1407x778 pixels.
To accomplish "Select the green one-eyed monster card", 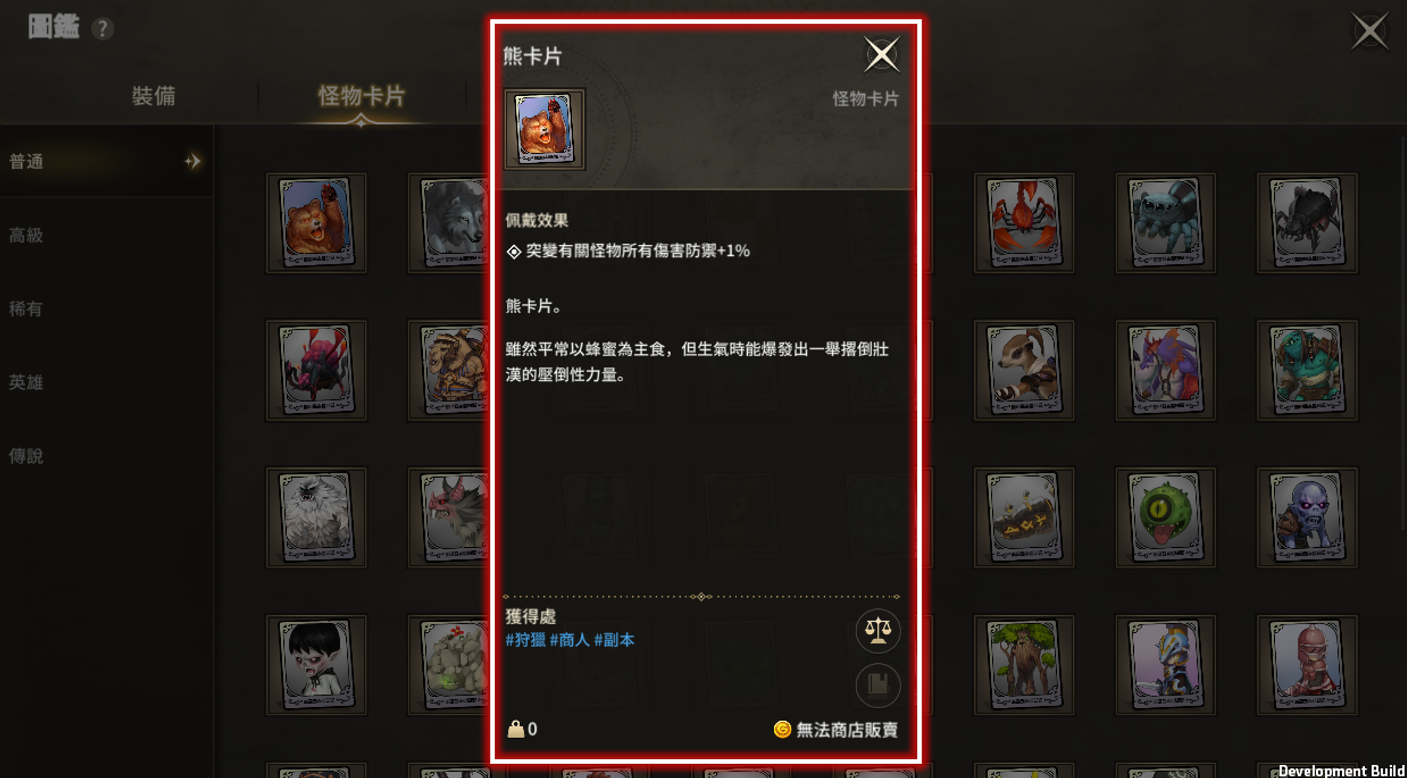I will point(1166,517).
